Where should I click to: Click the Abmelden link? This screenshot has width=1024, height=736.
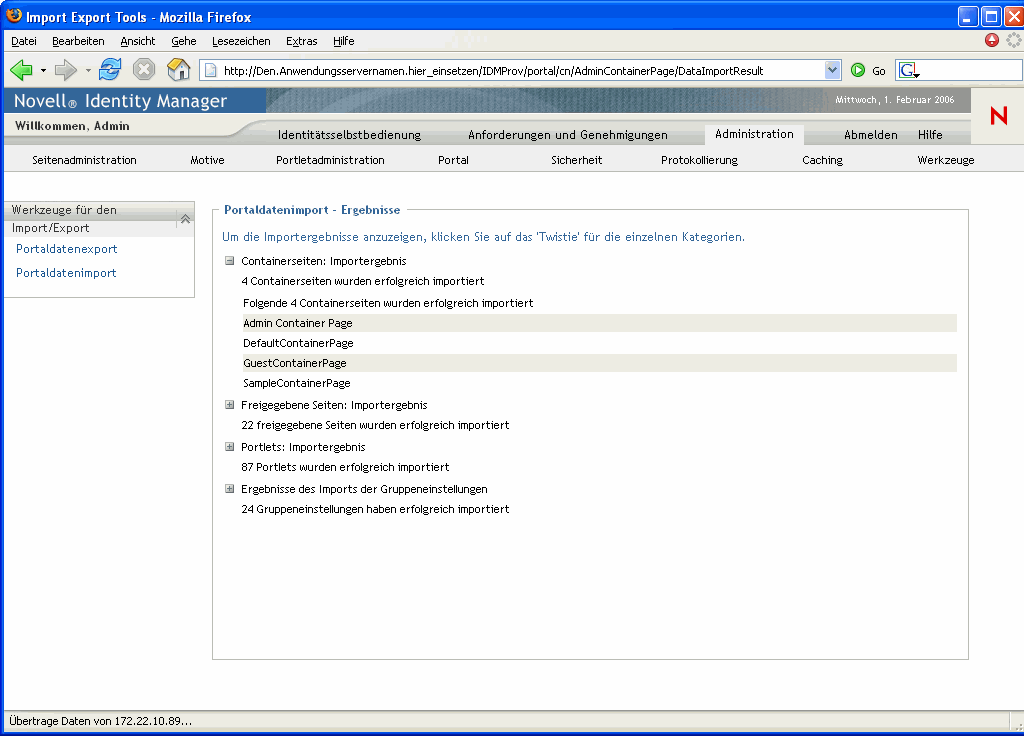coord(871,135)
